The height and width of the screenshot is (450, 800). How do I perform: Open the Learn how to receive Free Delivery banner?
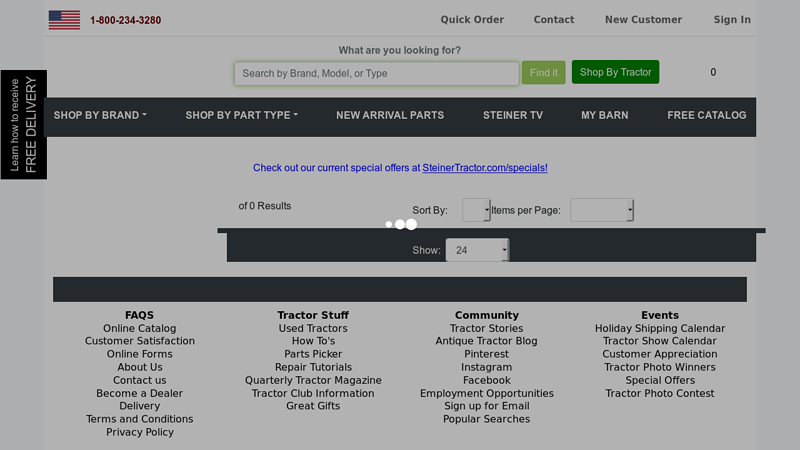click(23, 125)
